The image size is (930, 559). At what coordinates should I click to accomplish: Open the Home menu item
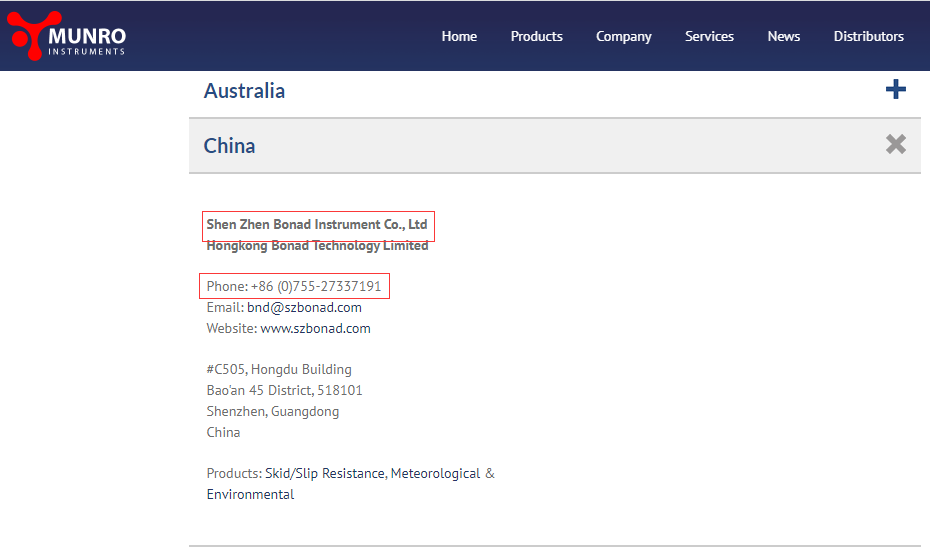(459, 36)
